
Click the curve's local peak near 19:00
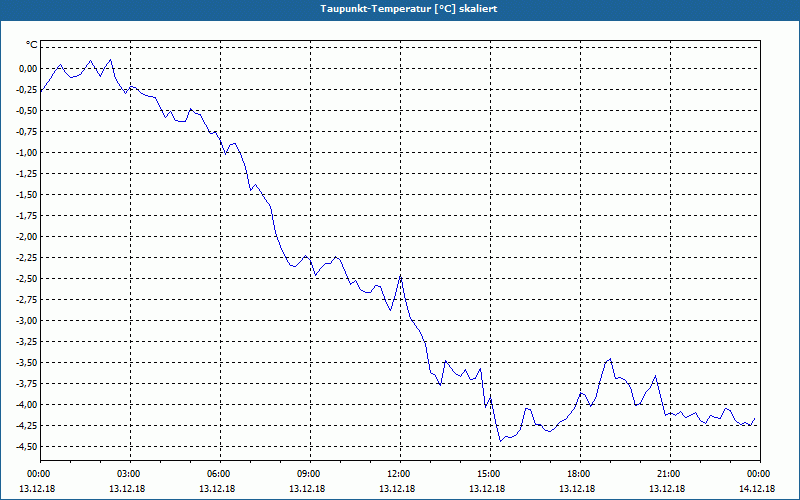[610, 359]
